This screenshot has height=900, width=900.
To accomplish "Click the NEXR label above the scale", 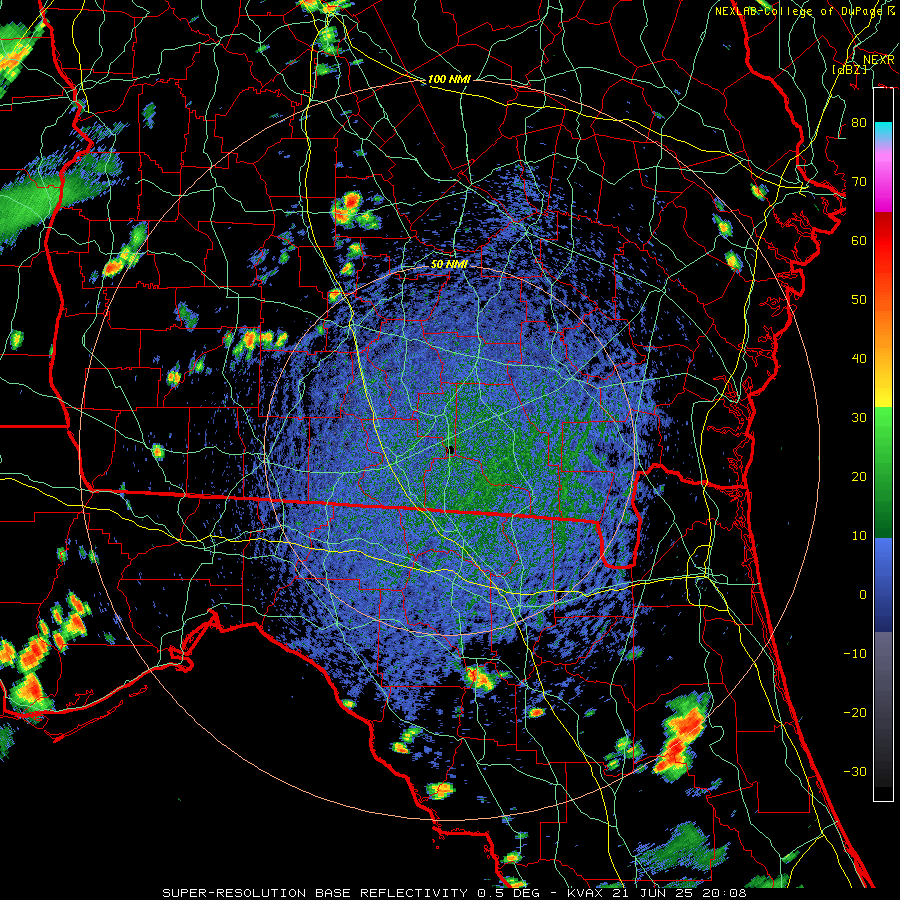I will pyautogui.click(x=879, y=60).
